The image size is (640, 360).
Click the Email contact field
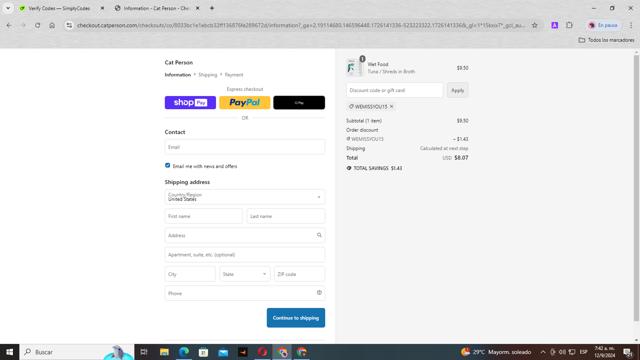point(245,147)
